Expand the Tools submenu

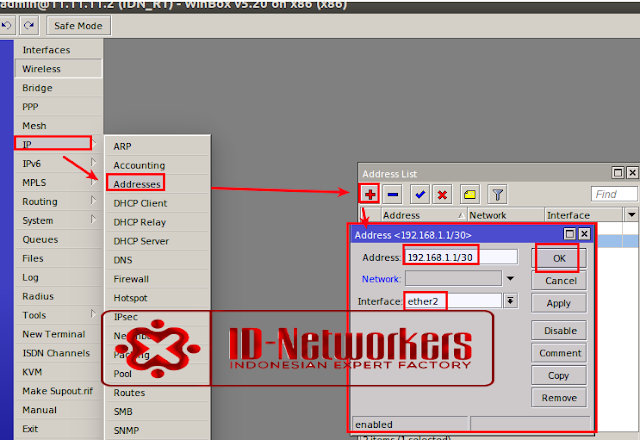(58, 315)
